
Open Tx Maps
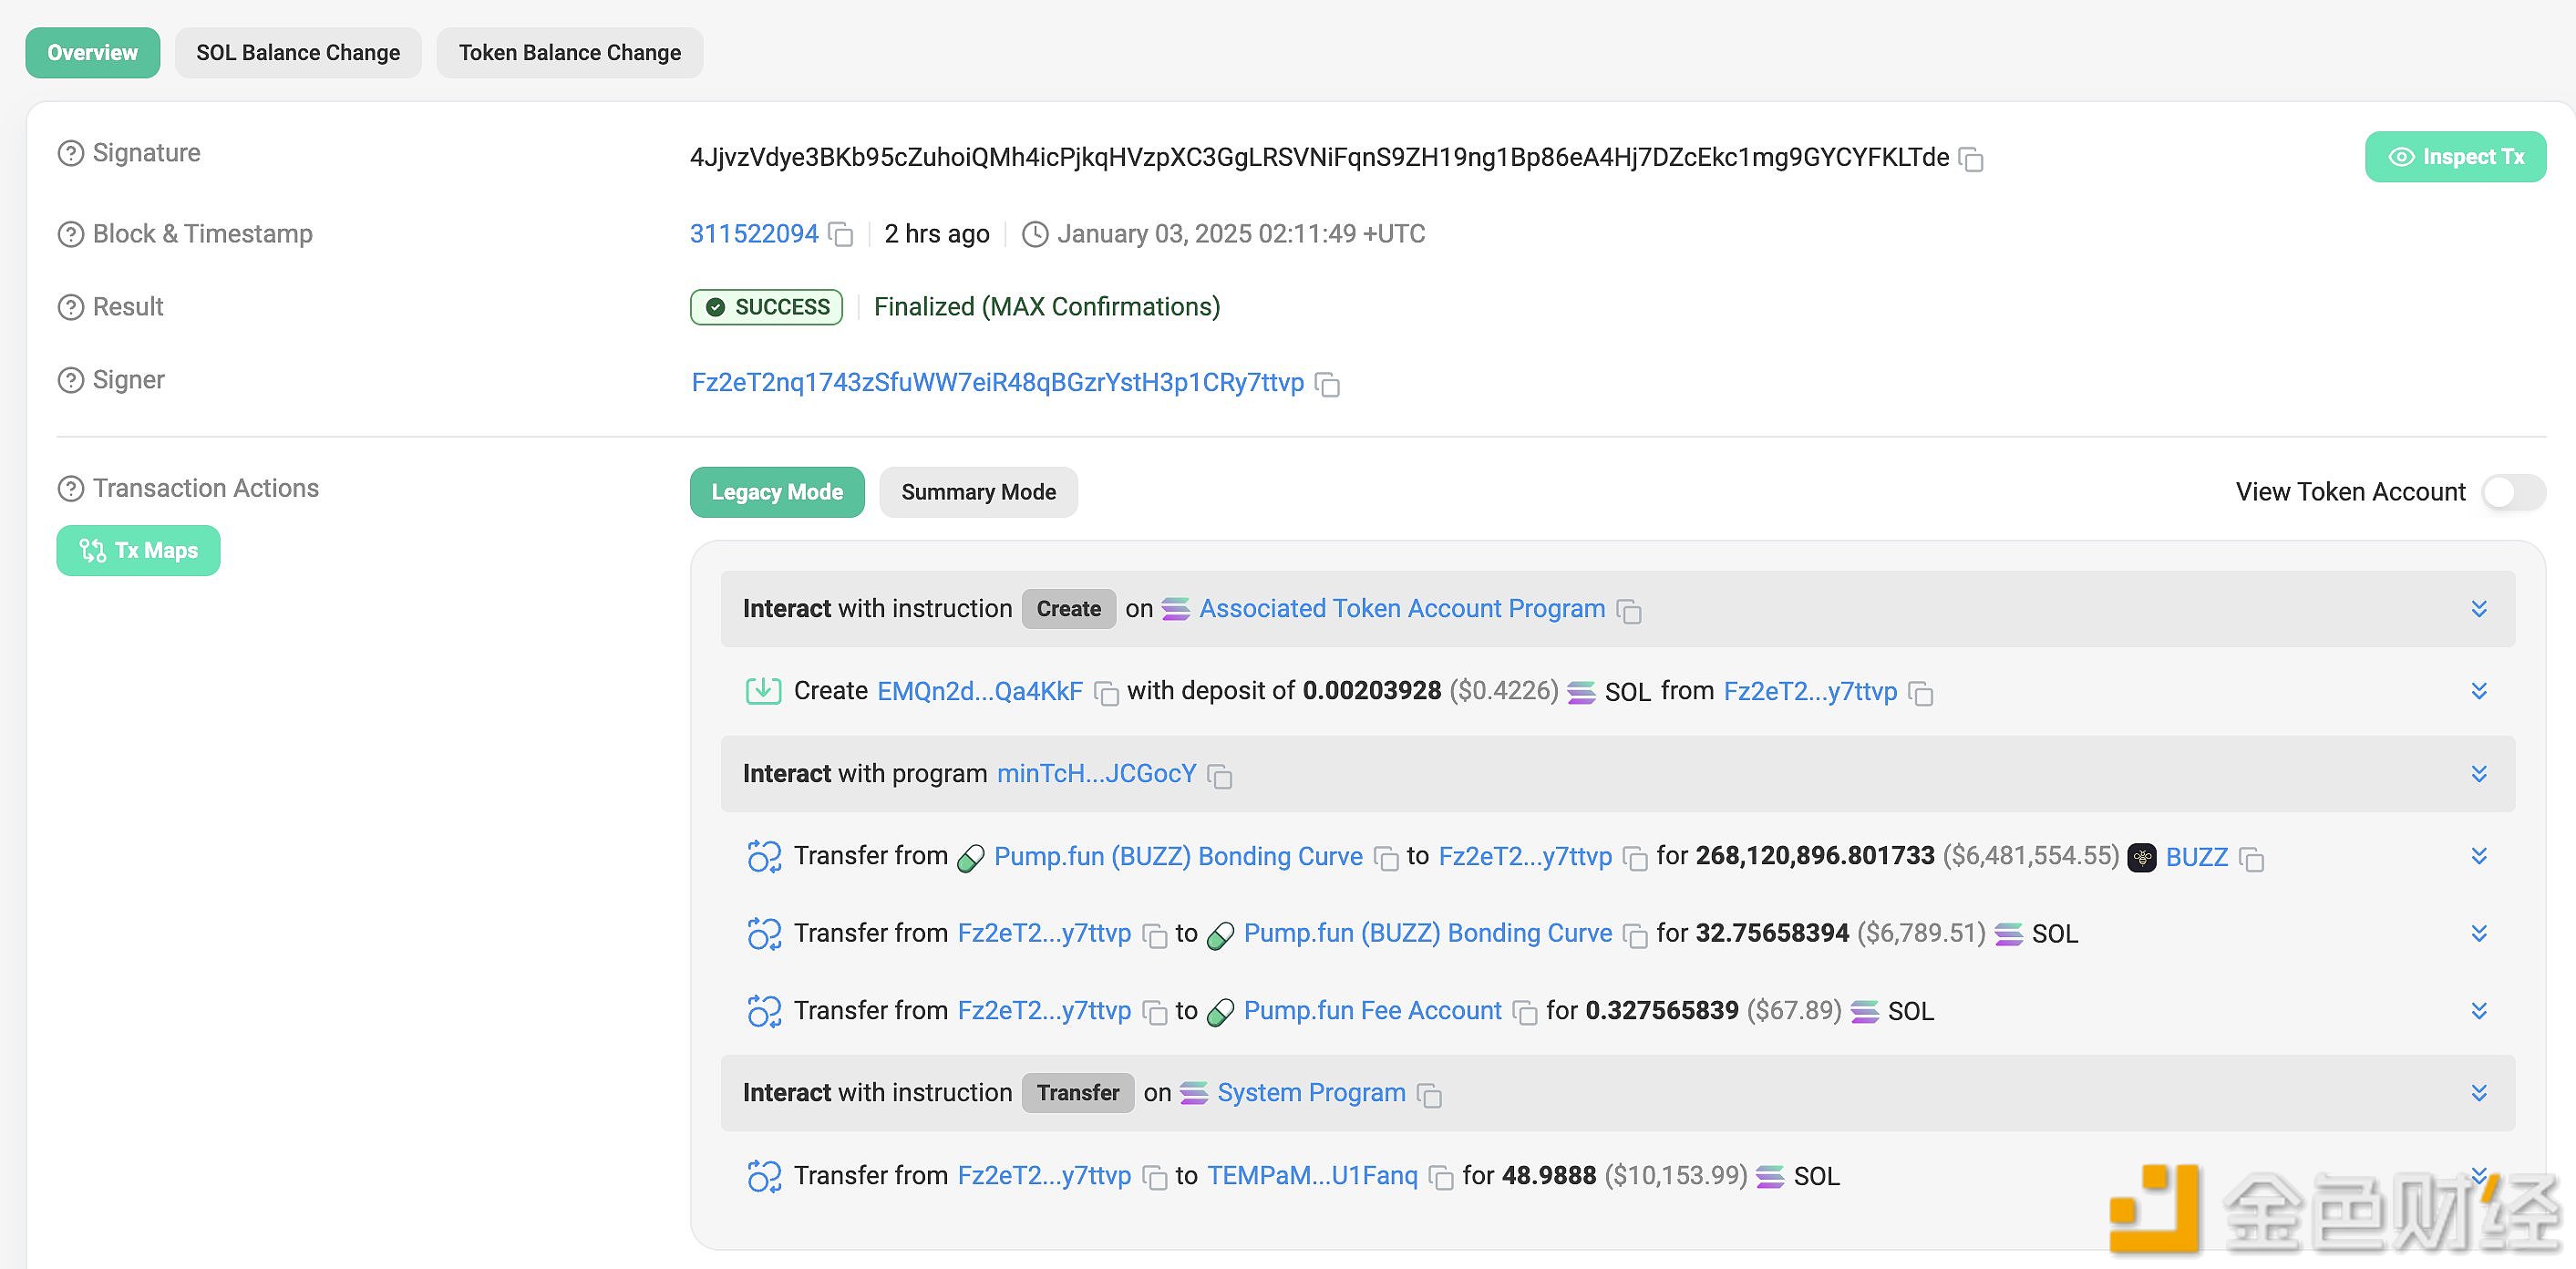click(x=138, y=551)
